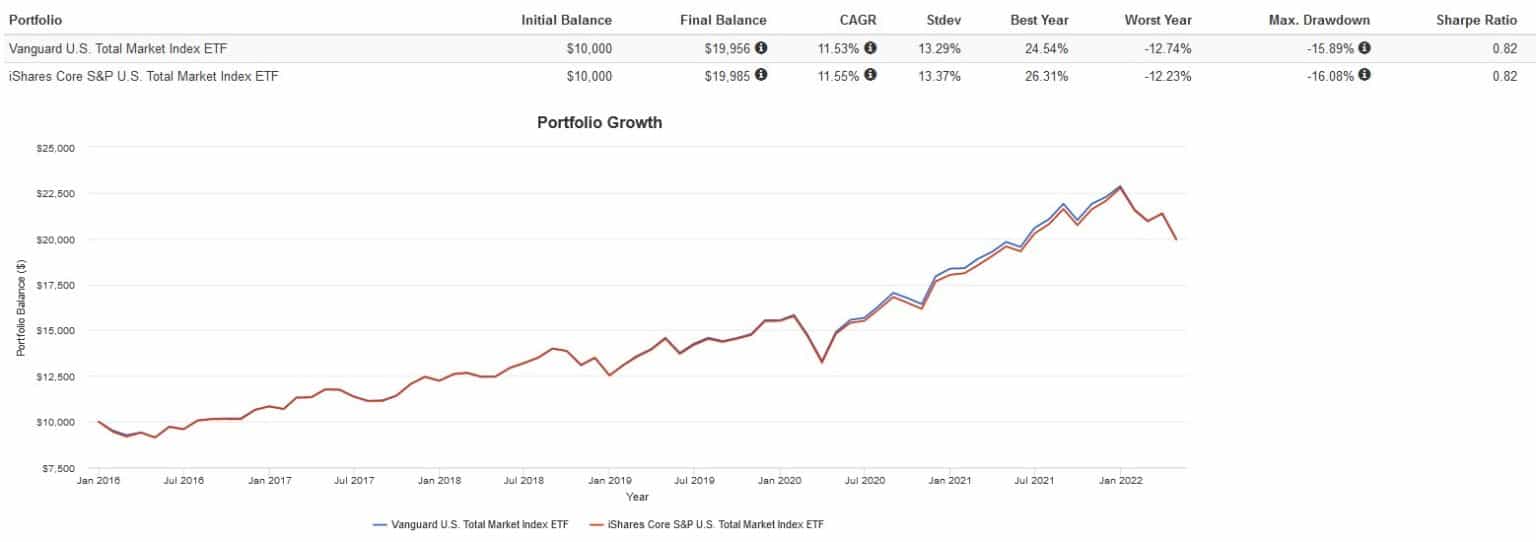Click the Portfolio column header
Viewport: 1536px width, 542px height.
point(35,20)
